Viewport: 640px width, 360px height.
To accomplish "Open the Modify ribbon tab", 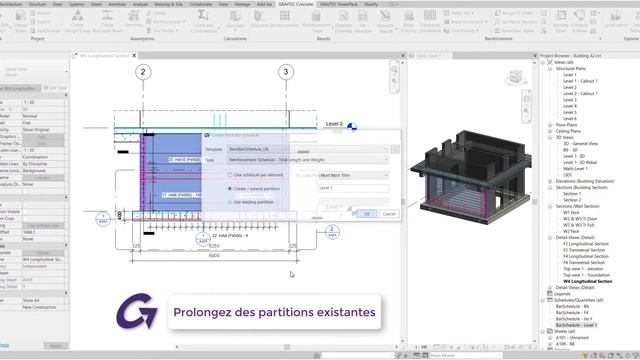I will tap(371, 4).
